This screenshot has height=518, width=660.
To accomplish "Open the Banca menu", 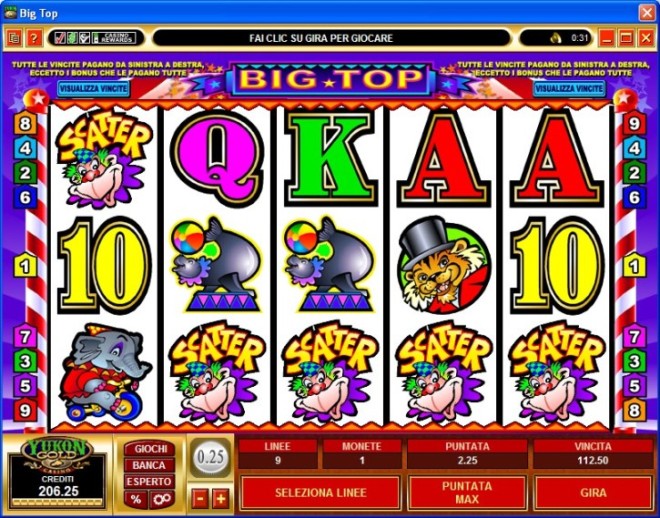I will coord(149,465).
